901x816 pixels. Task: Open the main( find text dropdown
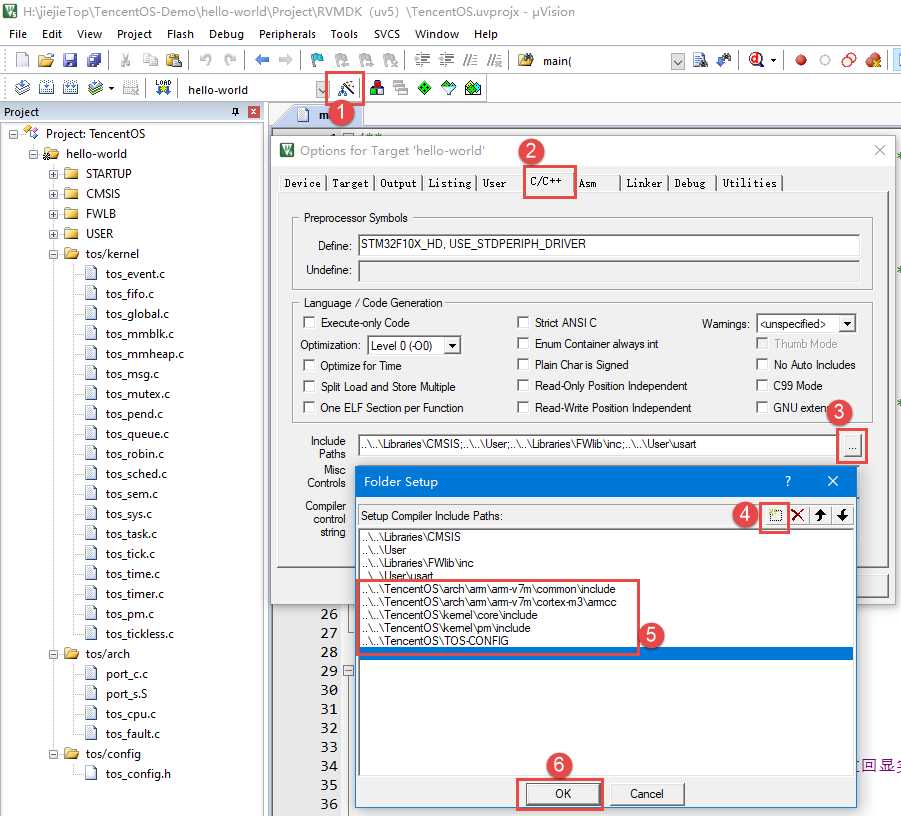click(677, 61)
